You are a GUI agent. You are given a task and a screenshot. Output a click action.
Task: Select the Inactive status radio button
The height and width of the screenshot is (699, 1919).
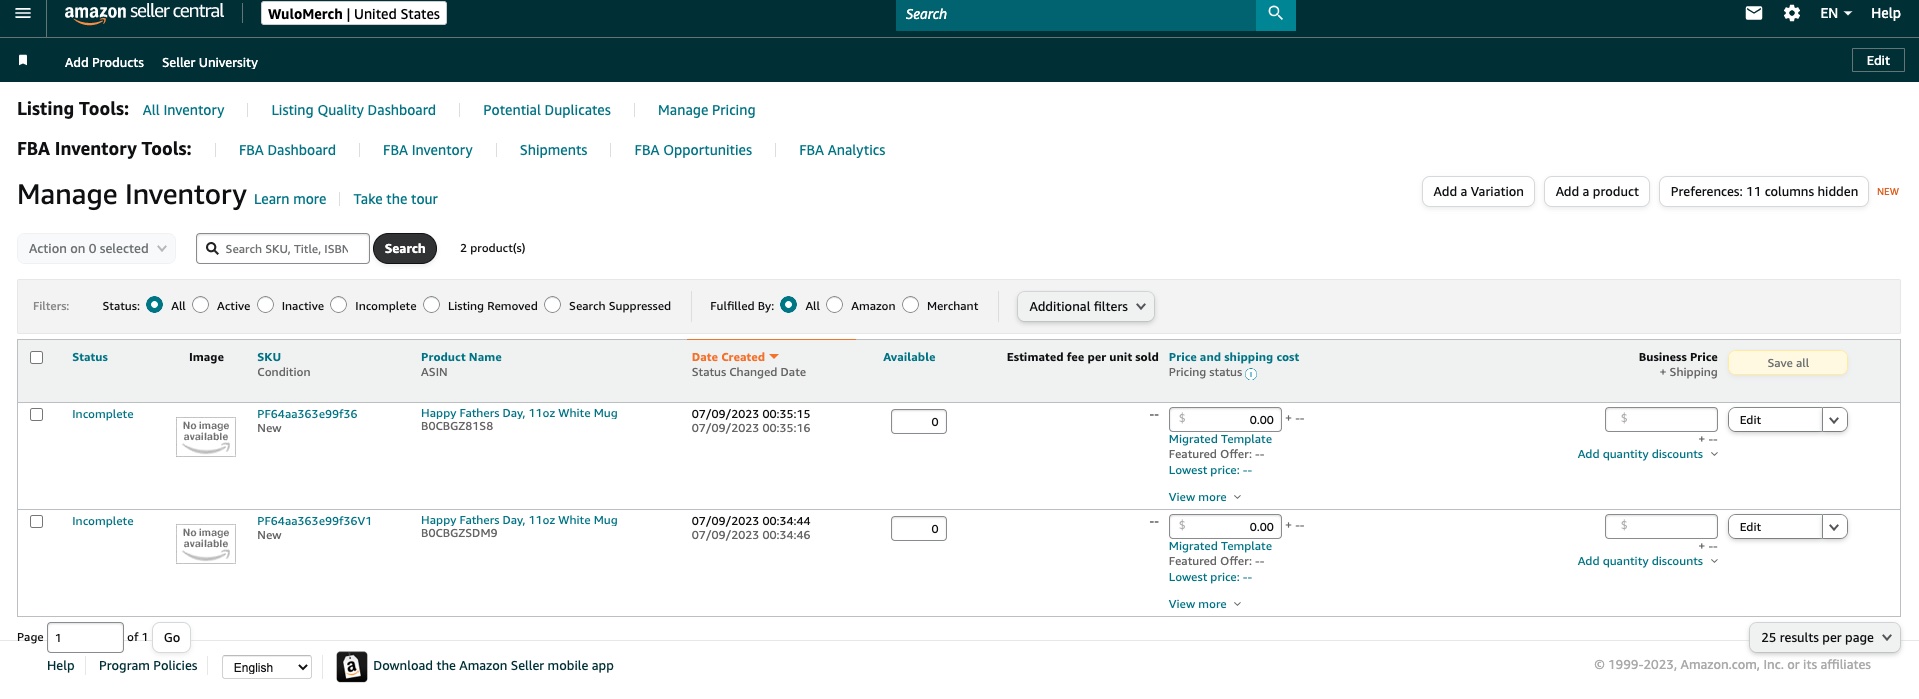266,305
